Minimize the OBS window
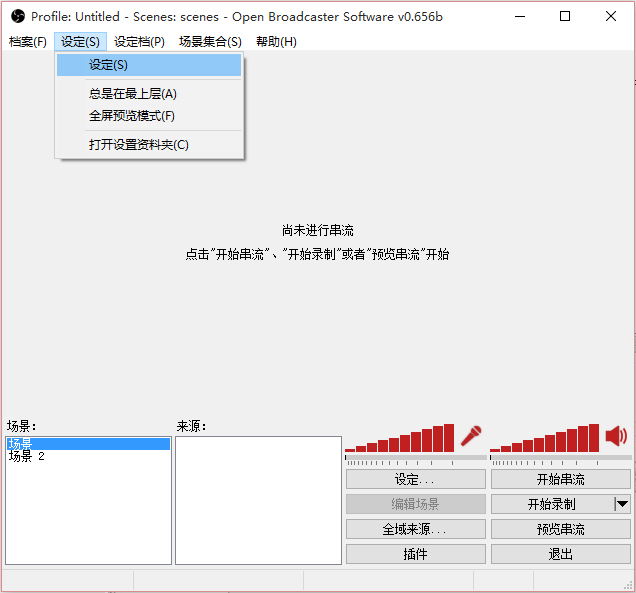636x593 pixels. pyautogui.click(x=520, y=16)
